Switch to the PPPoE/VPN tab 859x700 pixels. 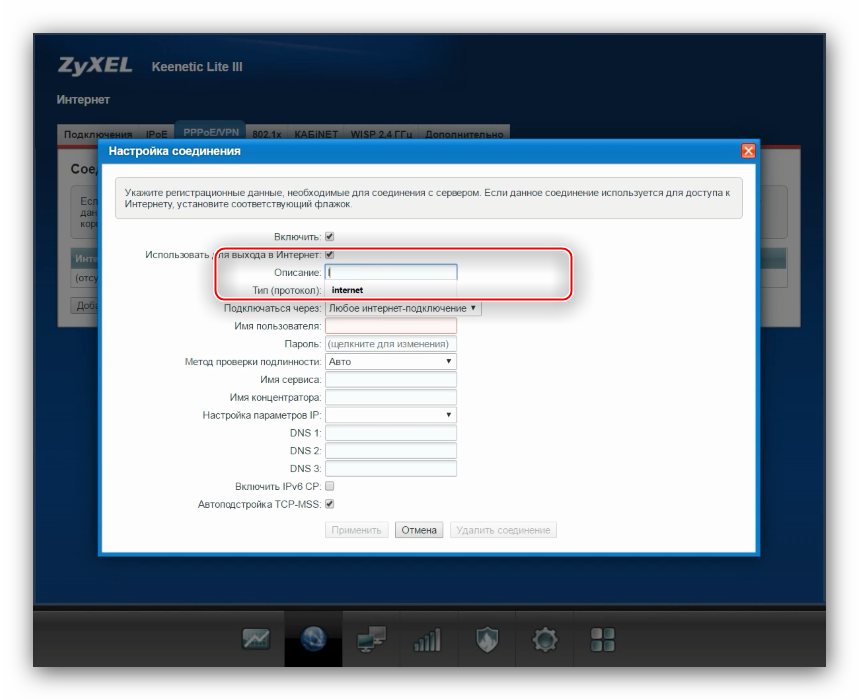pyautogui.click(x=211, y=133)
